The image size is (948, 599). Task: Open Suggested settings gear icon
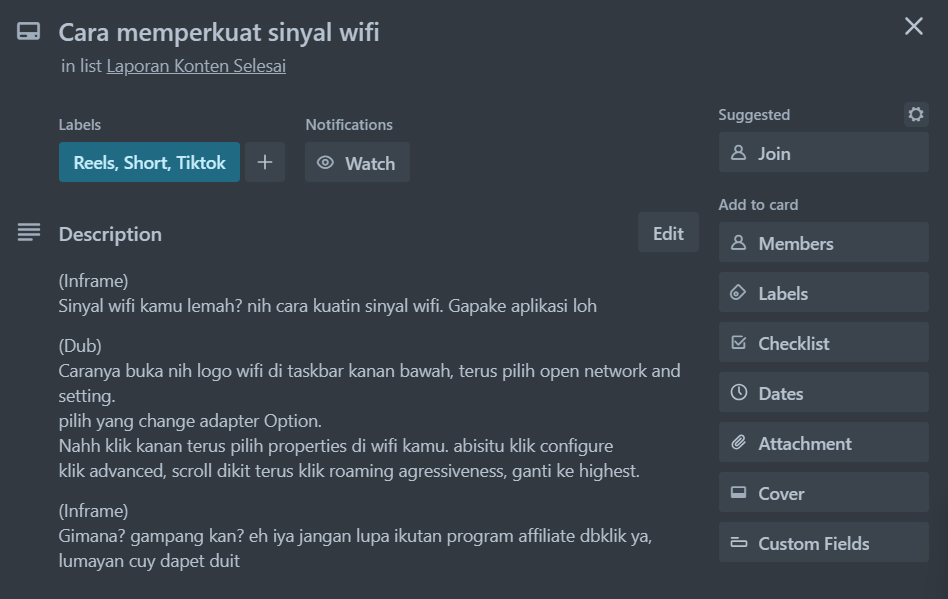tap(916, 115)
